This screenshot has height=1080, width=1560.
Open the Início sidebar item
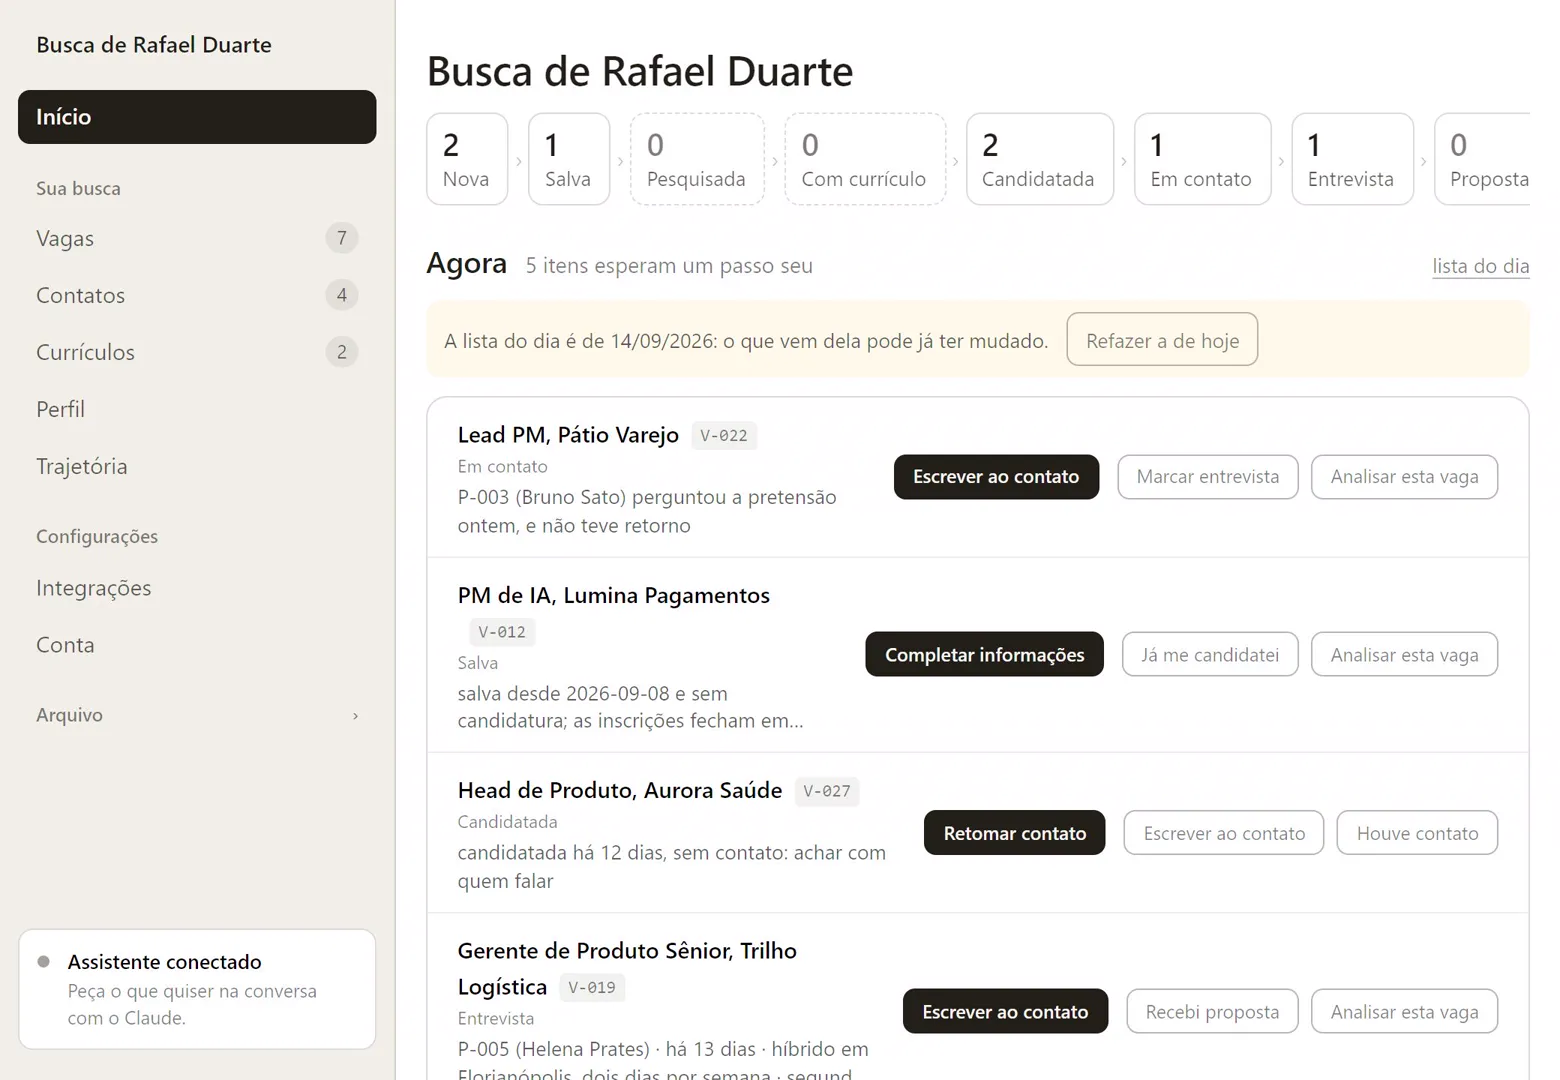[197, 117]
